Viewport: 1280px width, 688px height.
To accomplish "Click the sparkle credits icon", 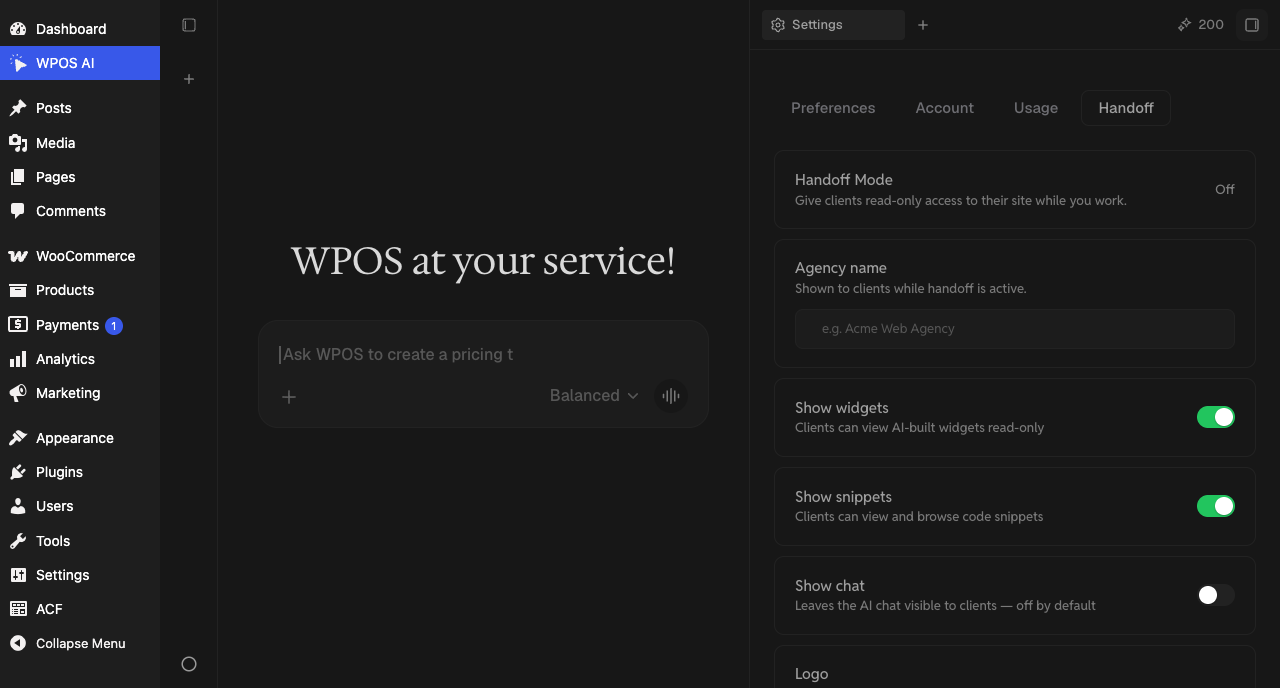I will tap(1185, 25).
